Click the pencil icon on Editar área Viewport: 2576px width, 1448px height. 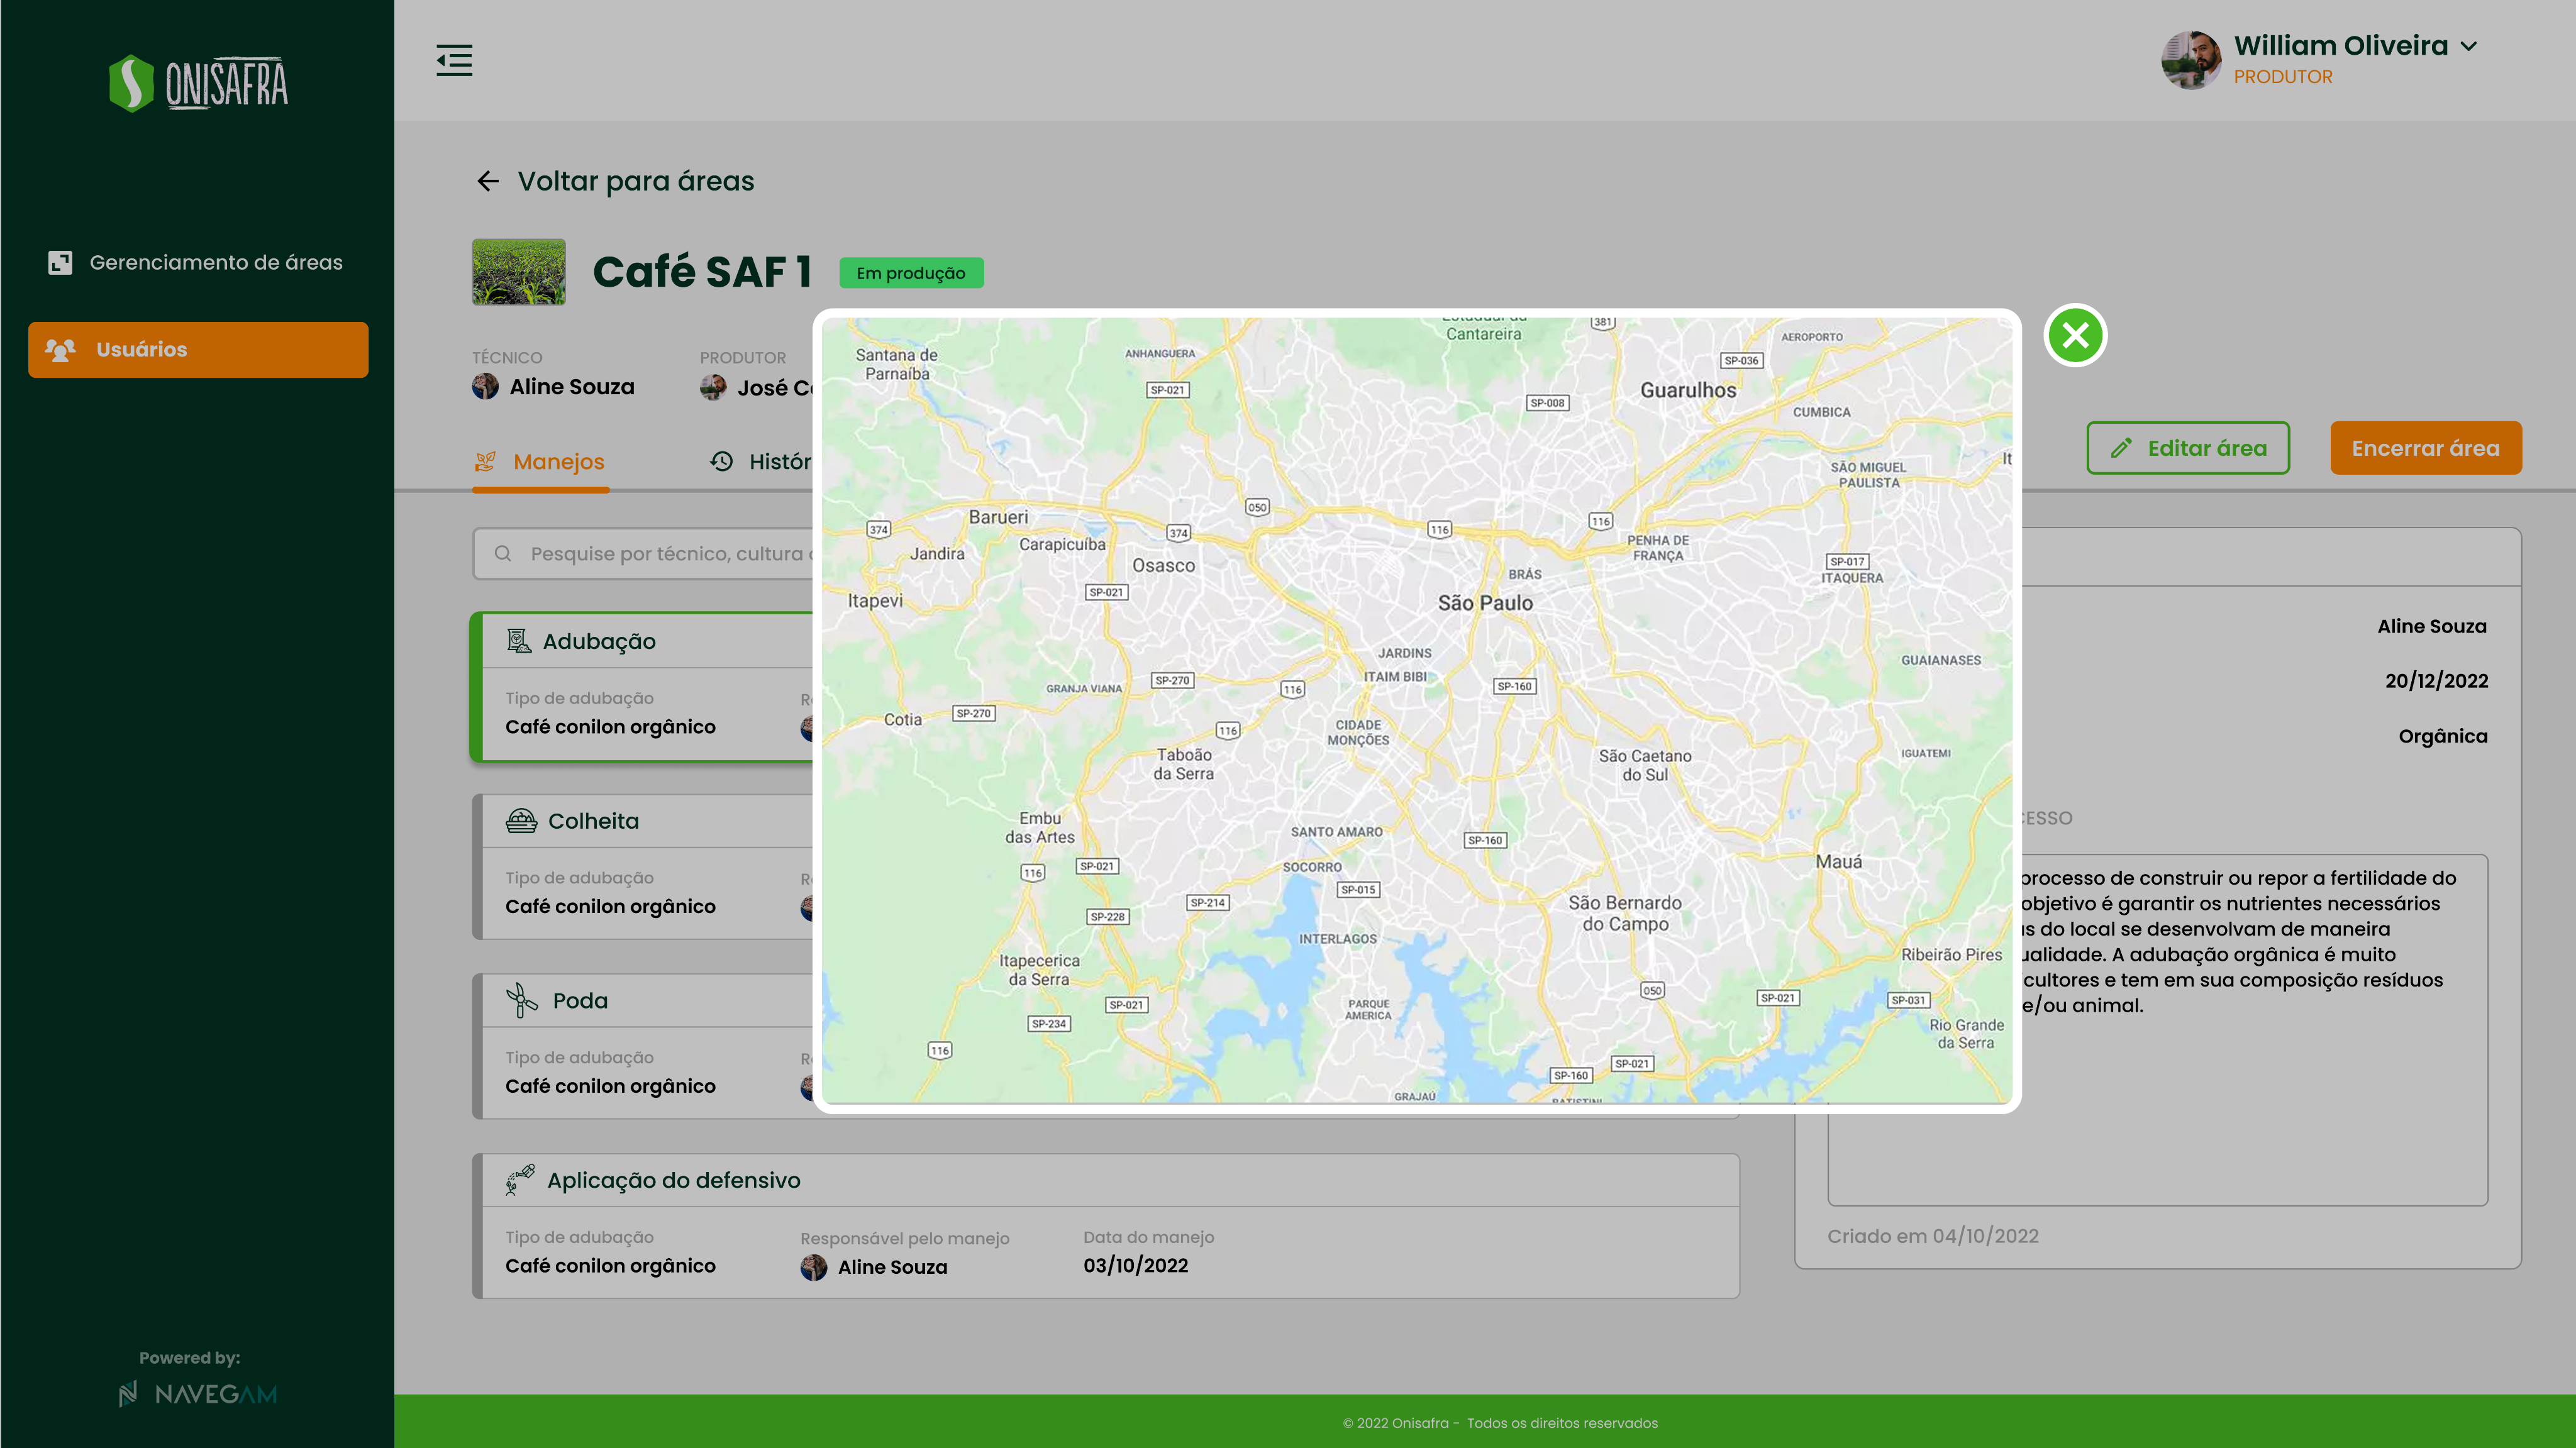coord(2121,448)
